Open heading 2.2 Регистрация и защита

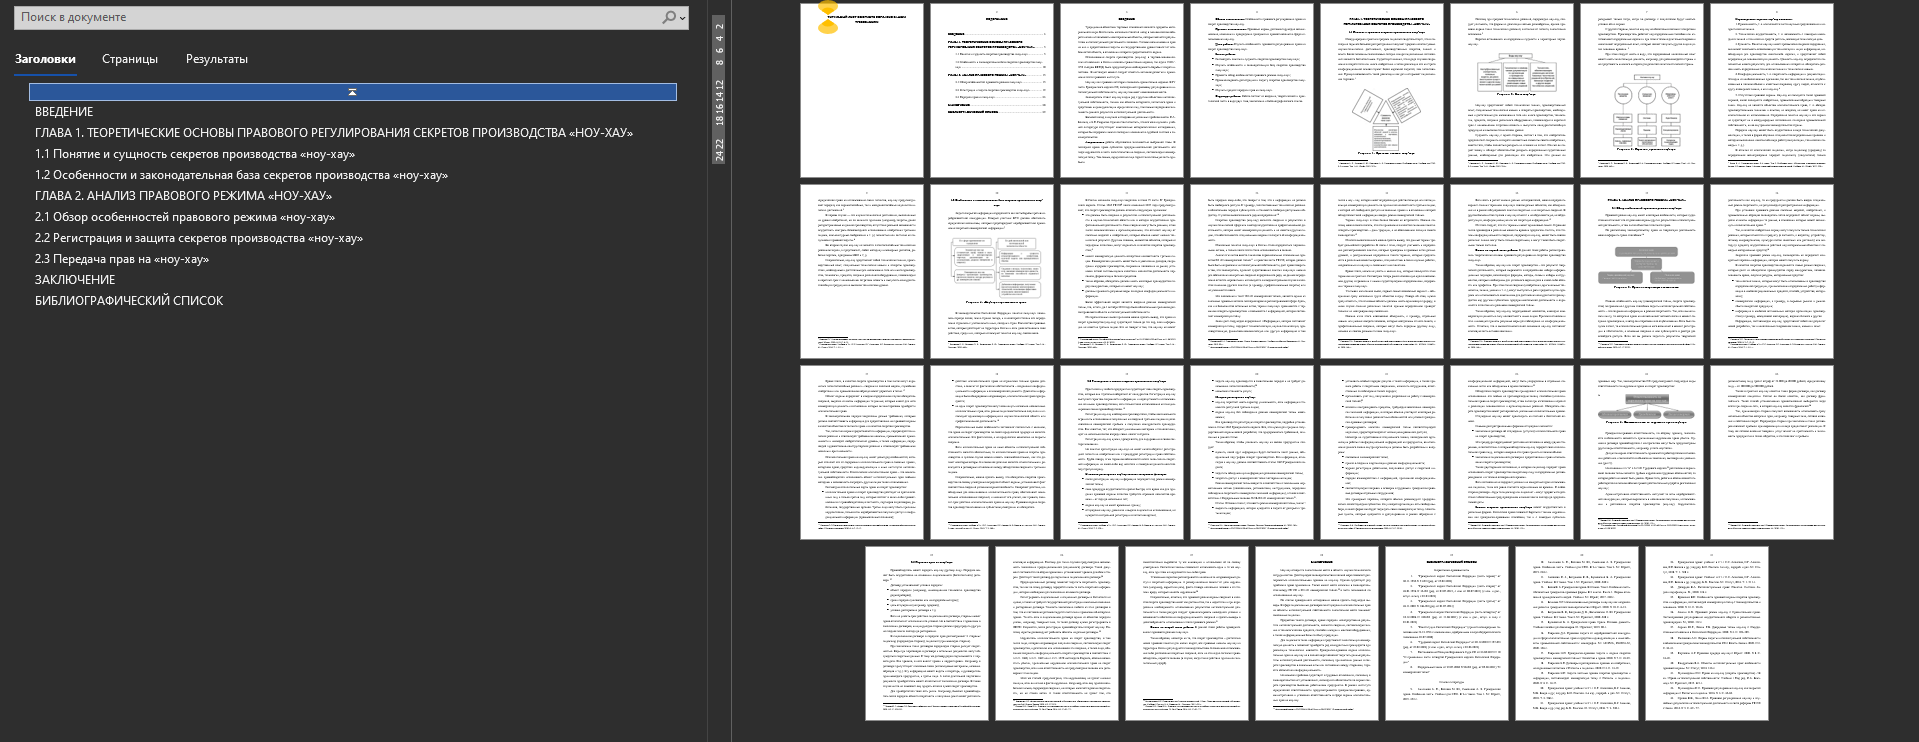tap(199, 238)
